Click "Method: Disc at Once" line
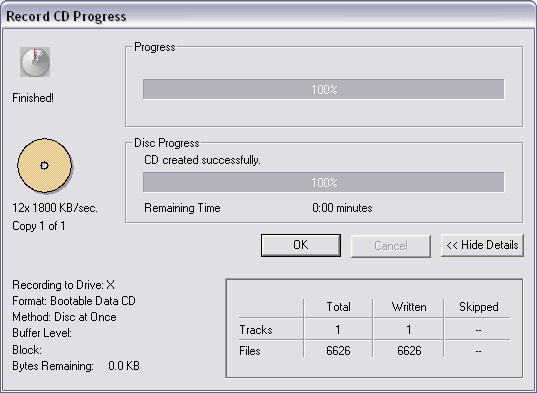The image size is (537, 393). click(64, 317)
